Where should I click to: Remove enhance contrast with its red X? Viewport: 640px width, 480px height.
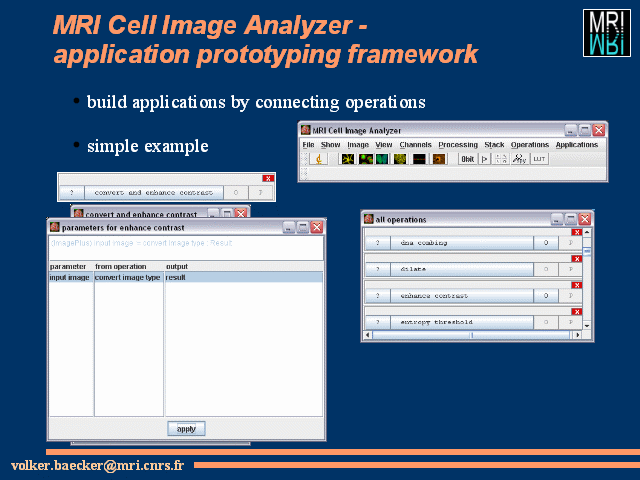[x=576, y=285]
